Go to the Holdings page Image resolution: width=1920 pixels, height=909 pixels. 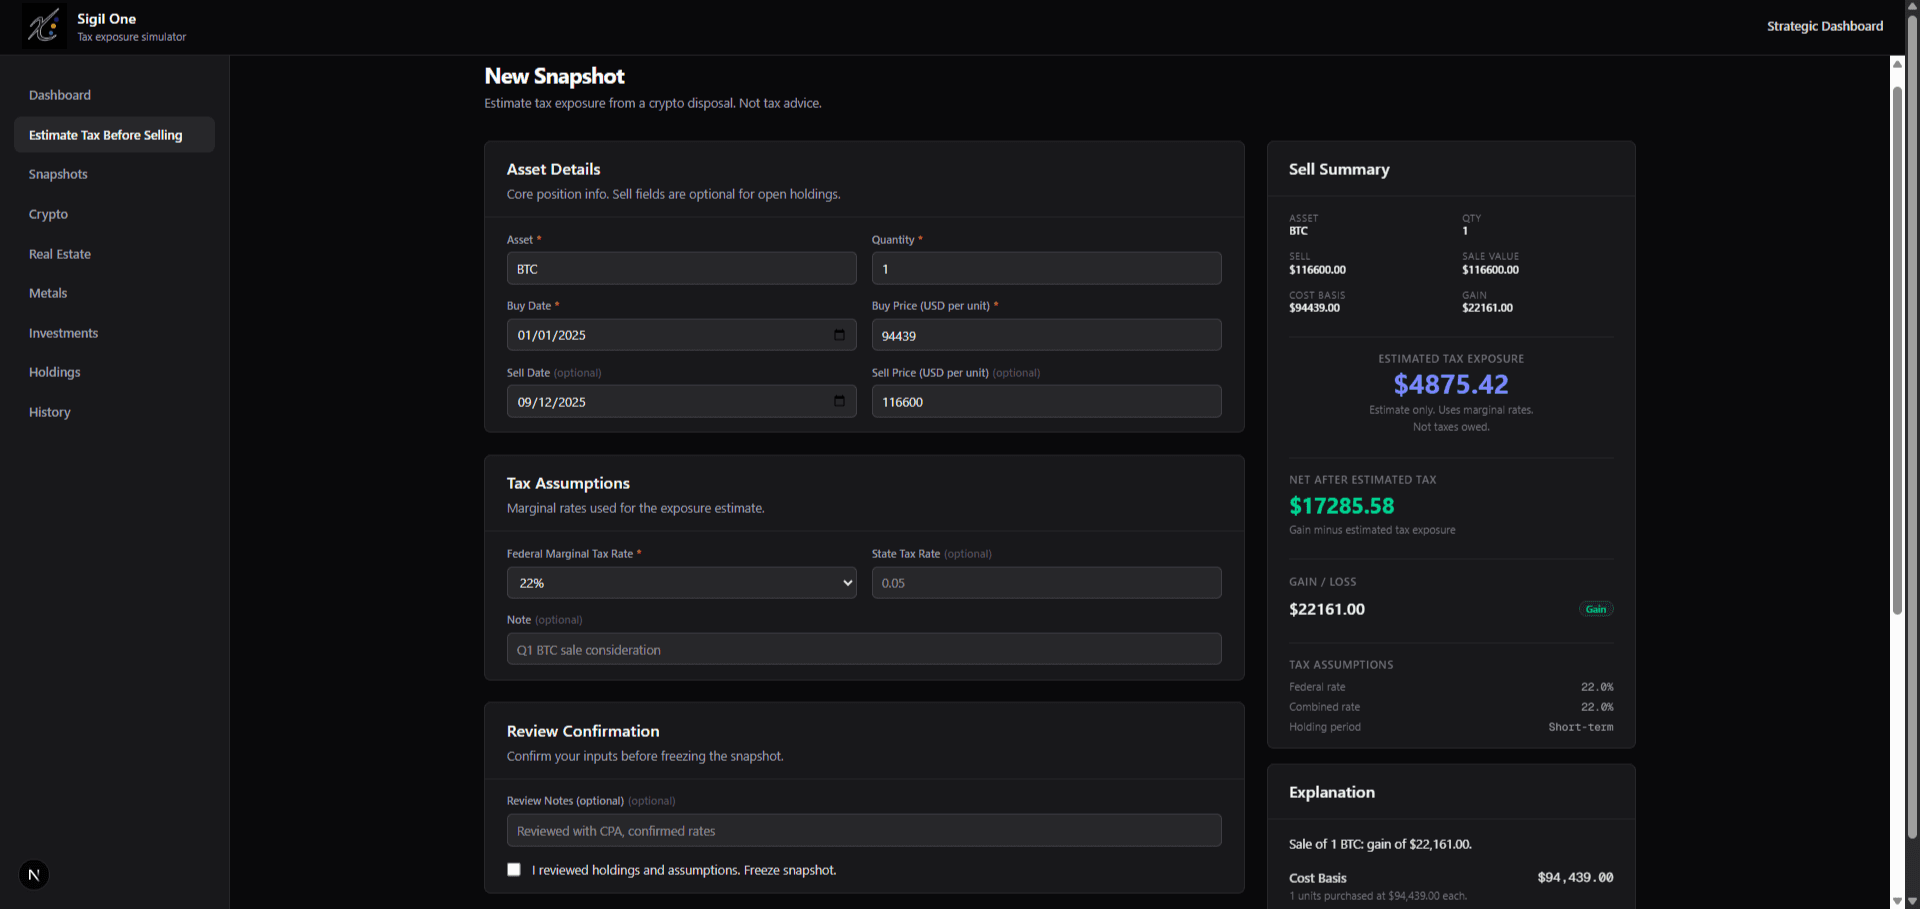[54, 372]
